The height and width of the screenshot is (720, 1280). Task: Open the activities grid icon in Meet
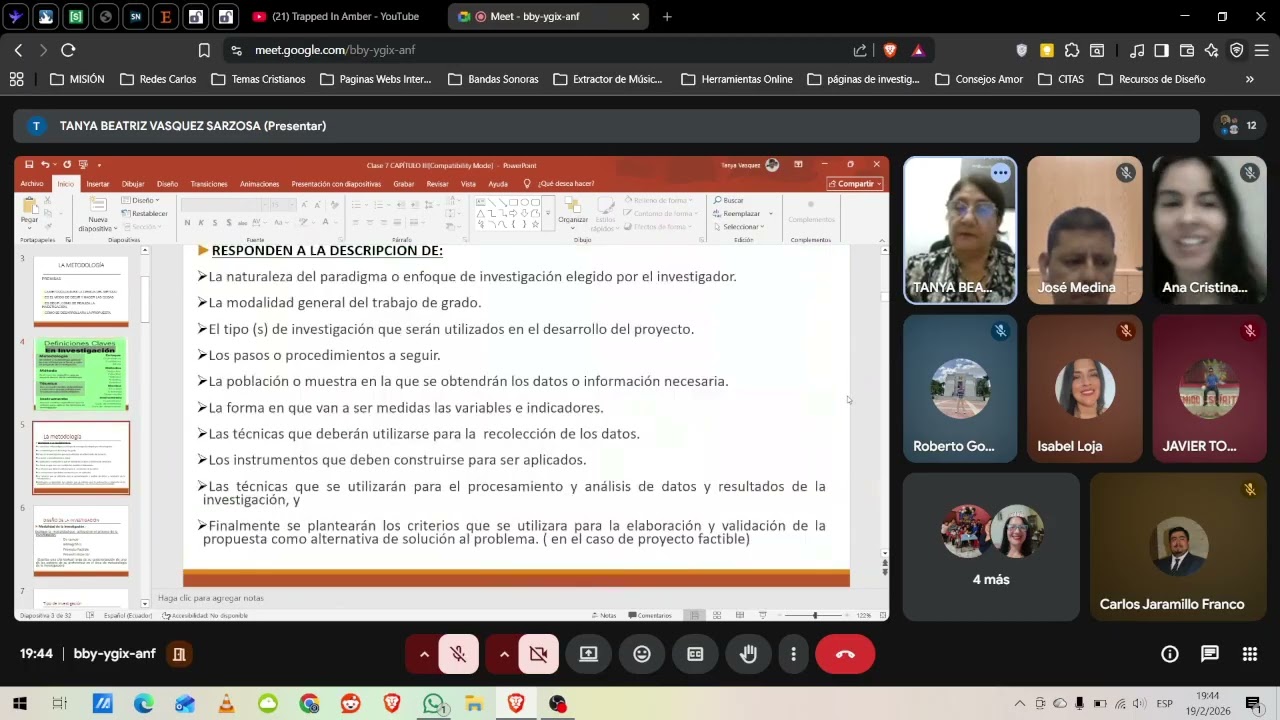(1250, 654)
